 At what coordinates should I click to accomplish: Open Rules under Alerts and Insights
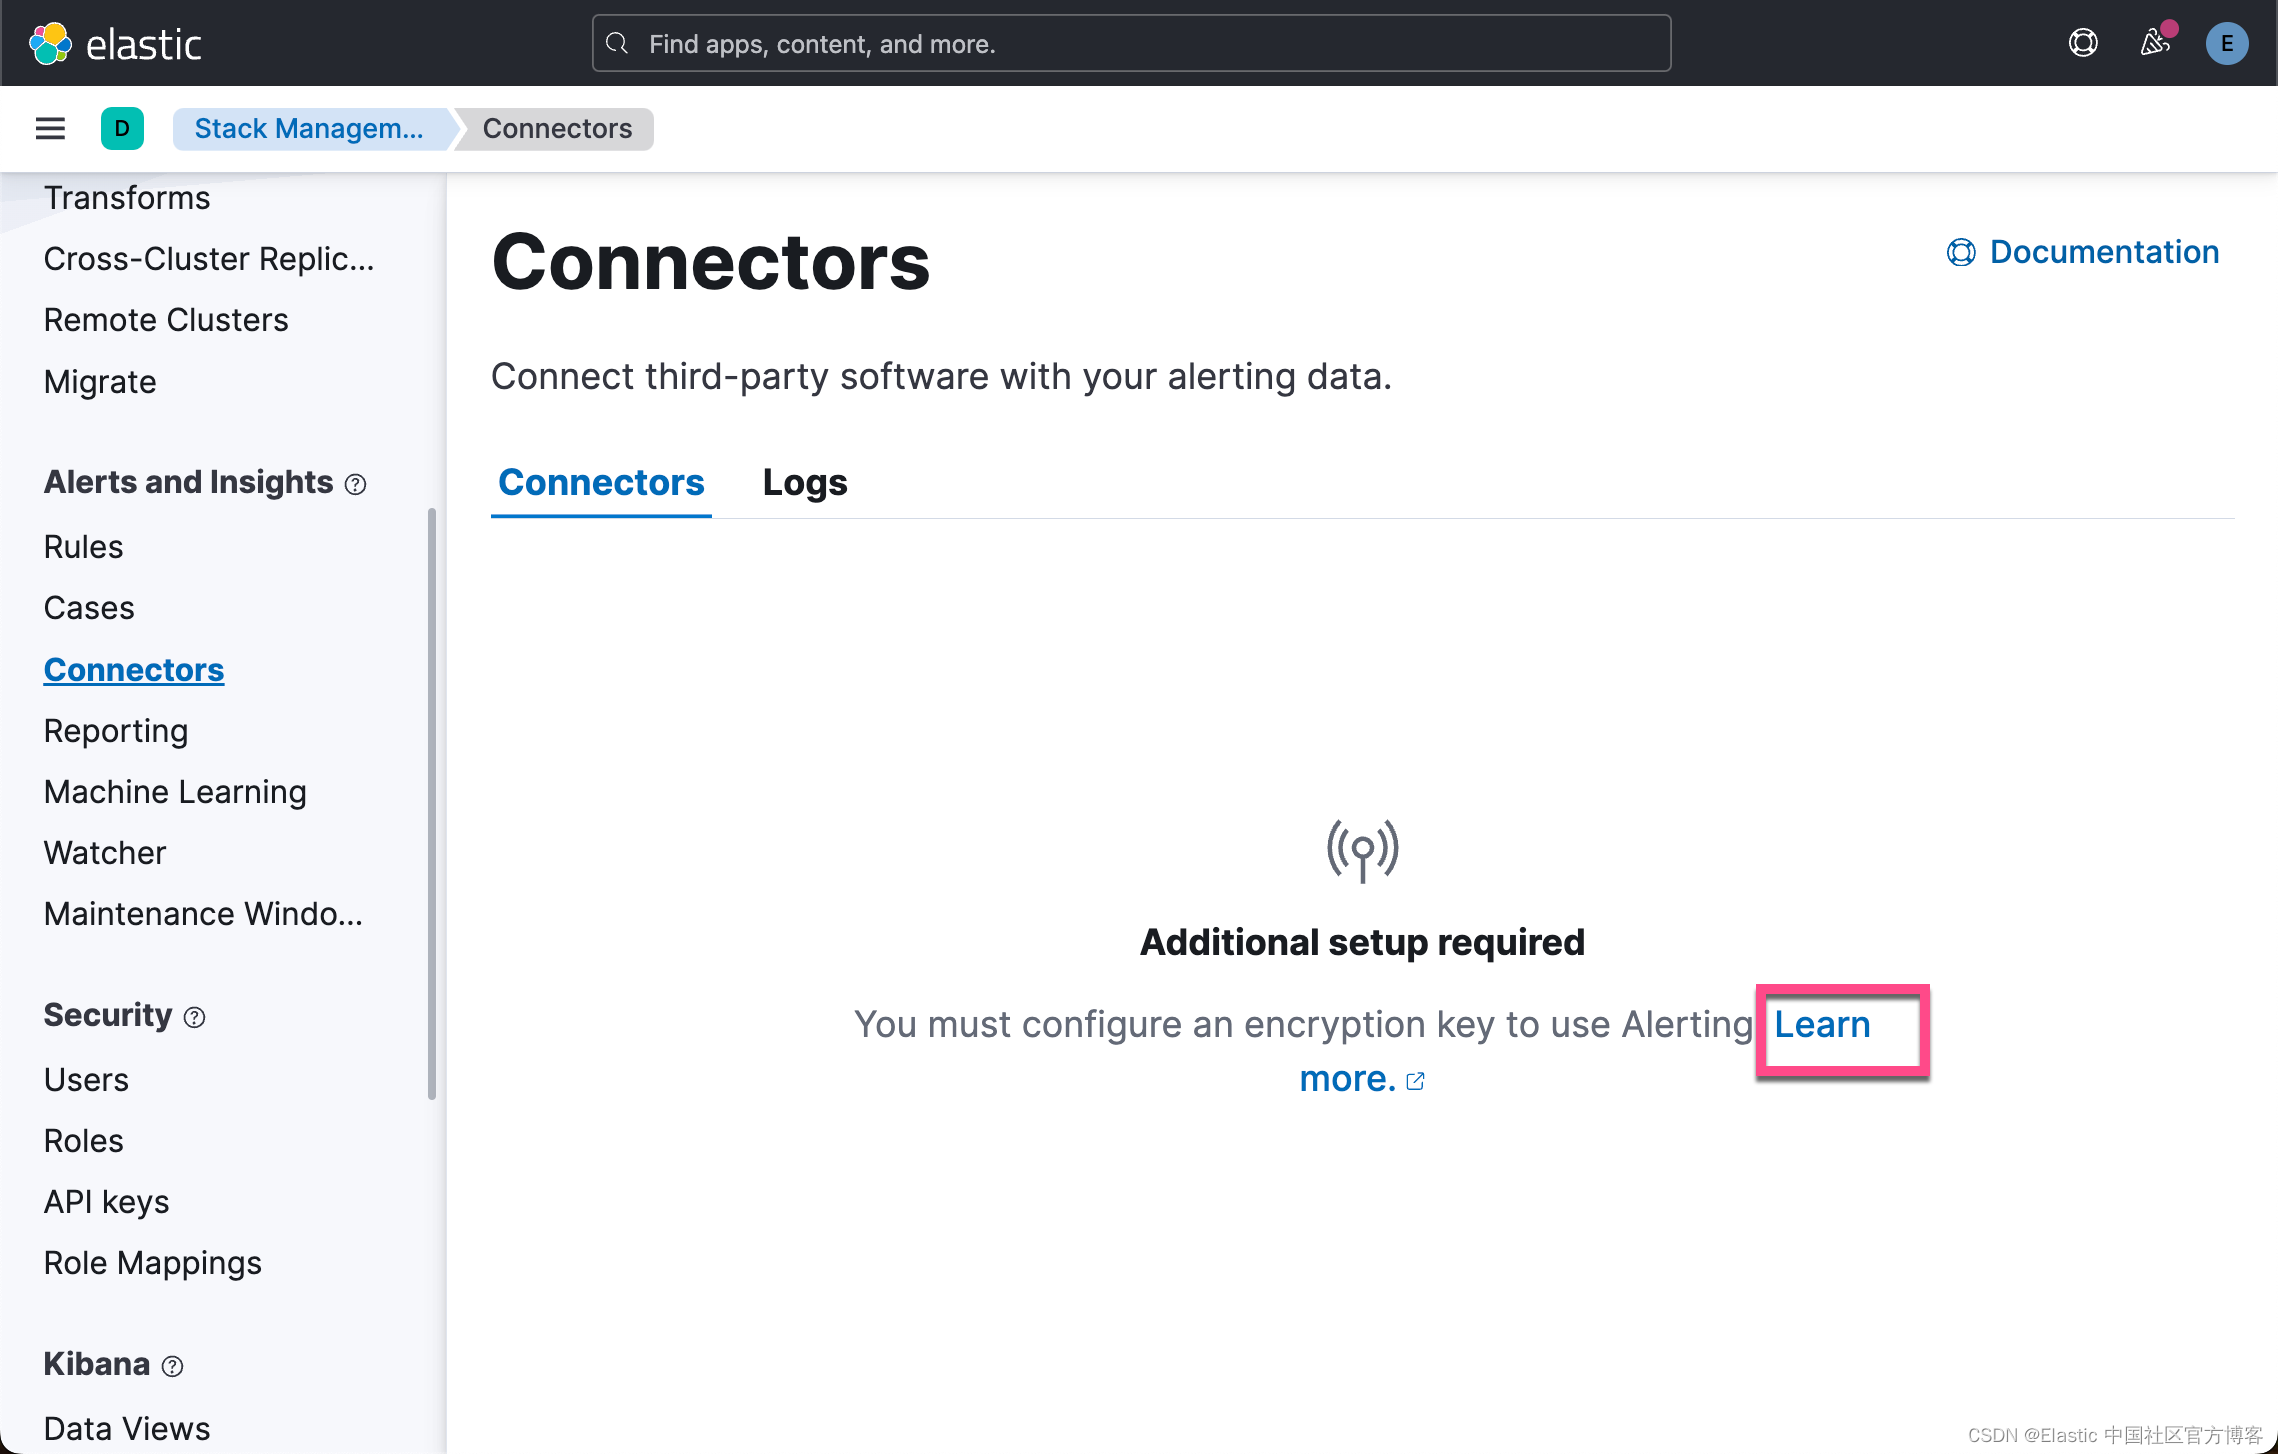(83, 546)
